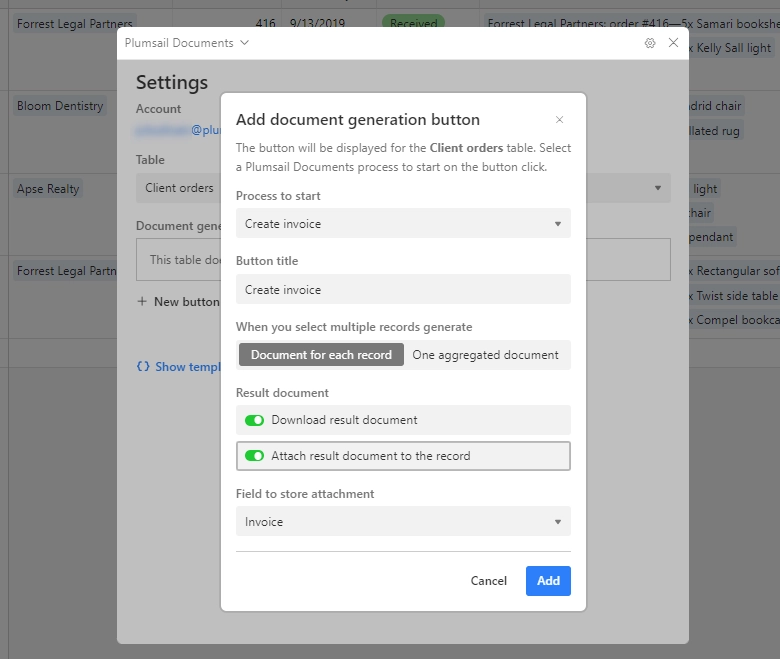The height and width of the screenshot is (659, 780).
Task: Click the blue Add button
Action: [548, 581]
